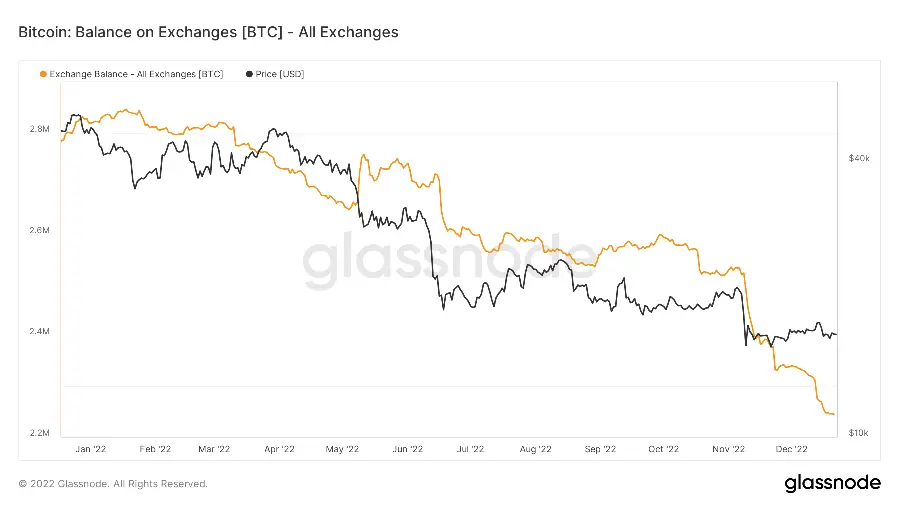
Task: Click the 2.8M y-axis label
Action: pyautogui.click(x=39, y=129)
